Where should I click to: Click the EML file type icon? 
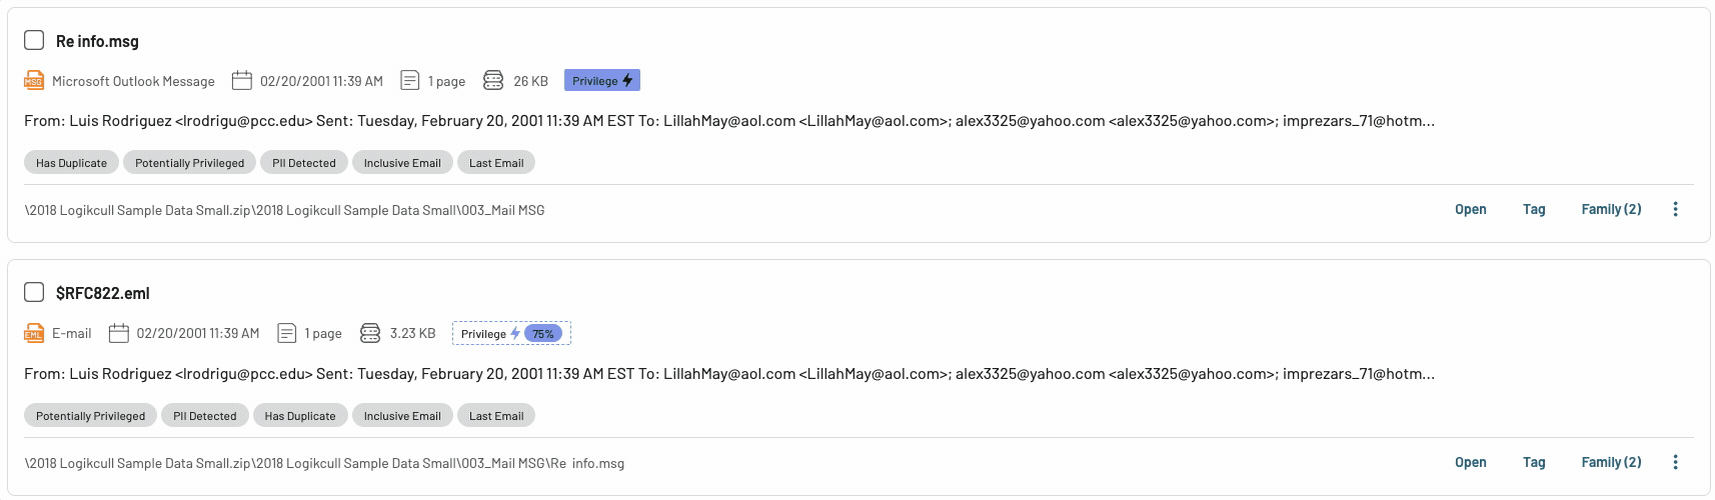34,333
